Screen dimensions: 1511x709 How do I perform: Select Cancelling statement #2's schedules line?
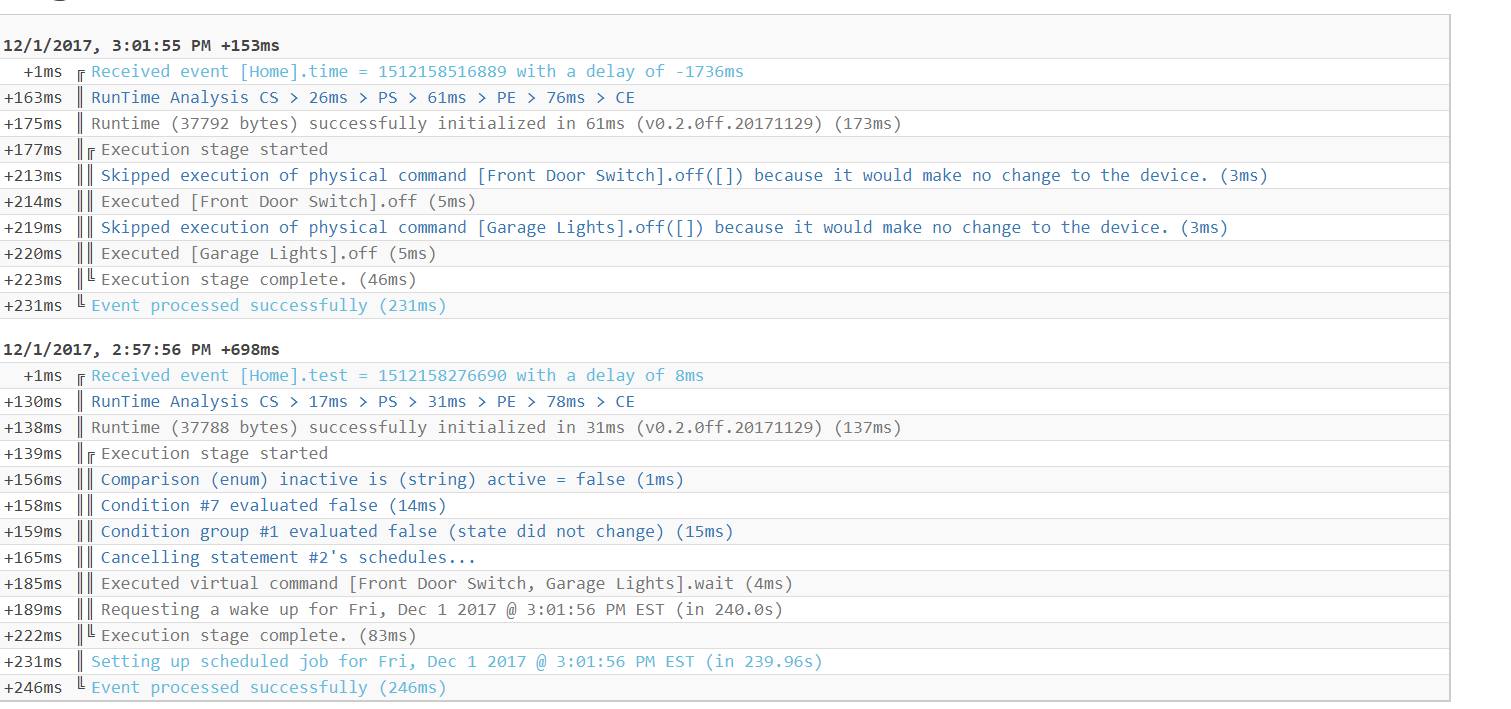(288, 558)
